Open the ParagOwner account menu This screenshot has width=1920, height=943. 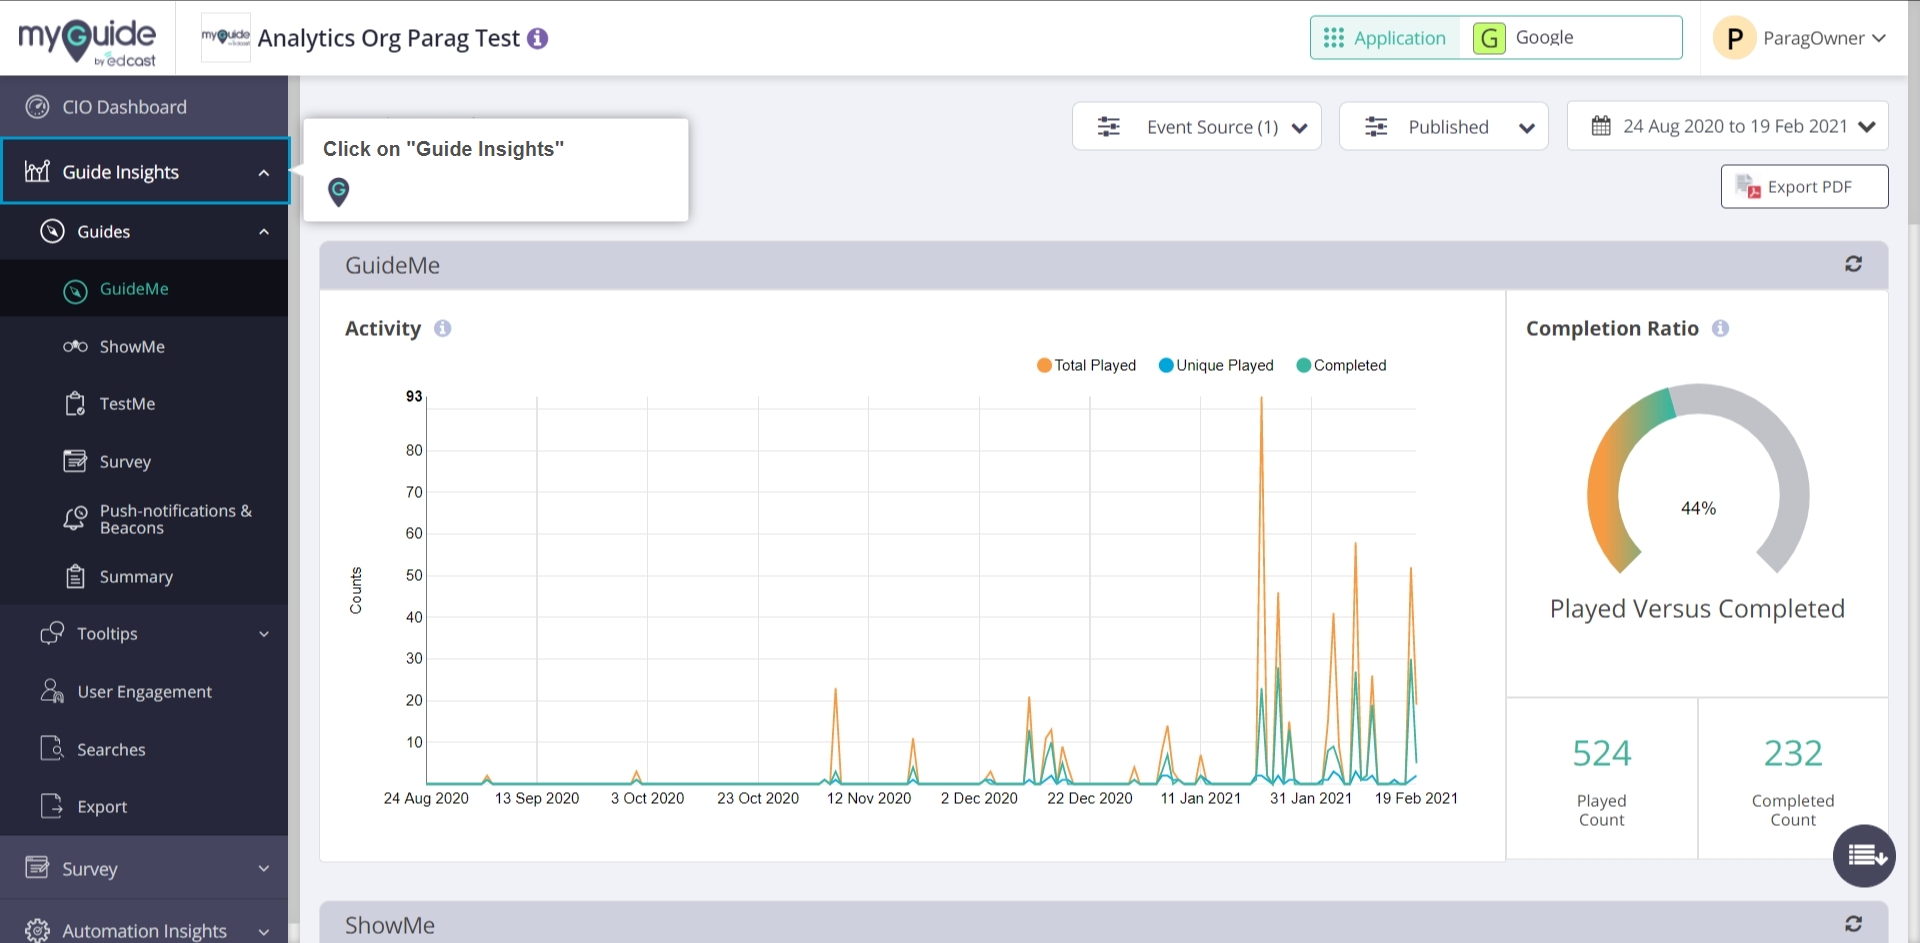pos(1800,38)
